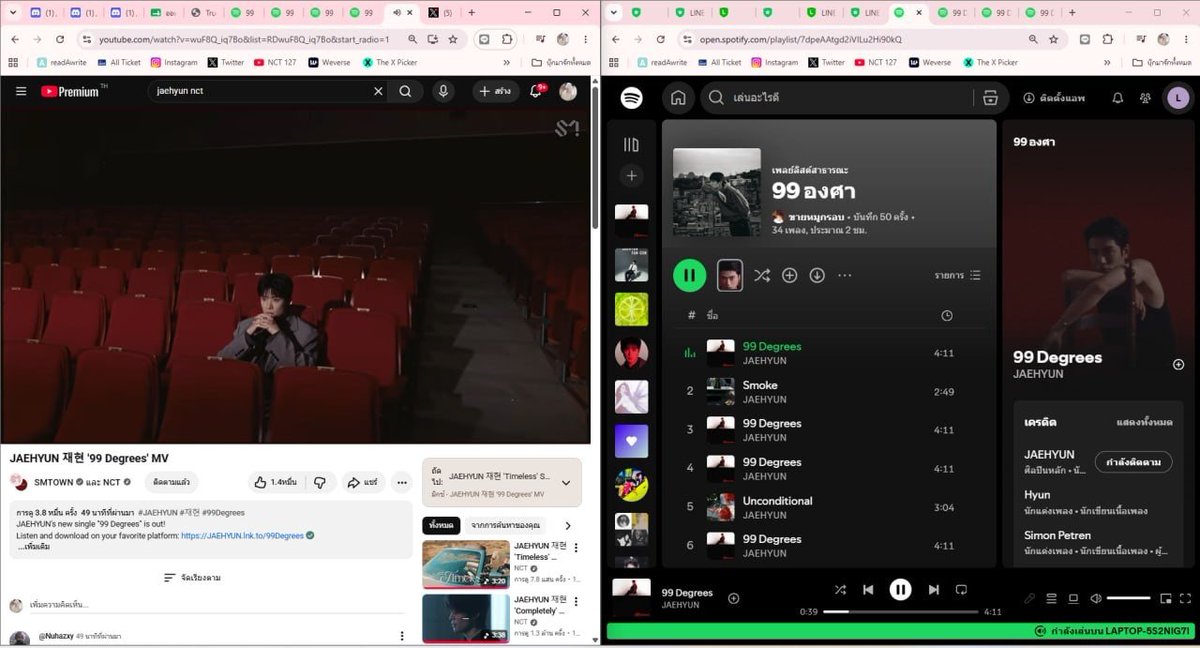Activate YouTube voice search microphone
The width and height of the screenshot is (1200, 648).
pos(443,91)
